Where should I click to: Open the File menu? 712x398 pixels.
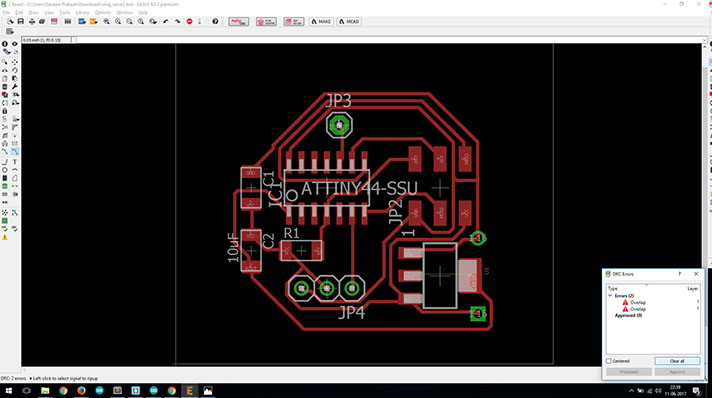[x=6, y=12]
